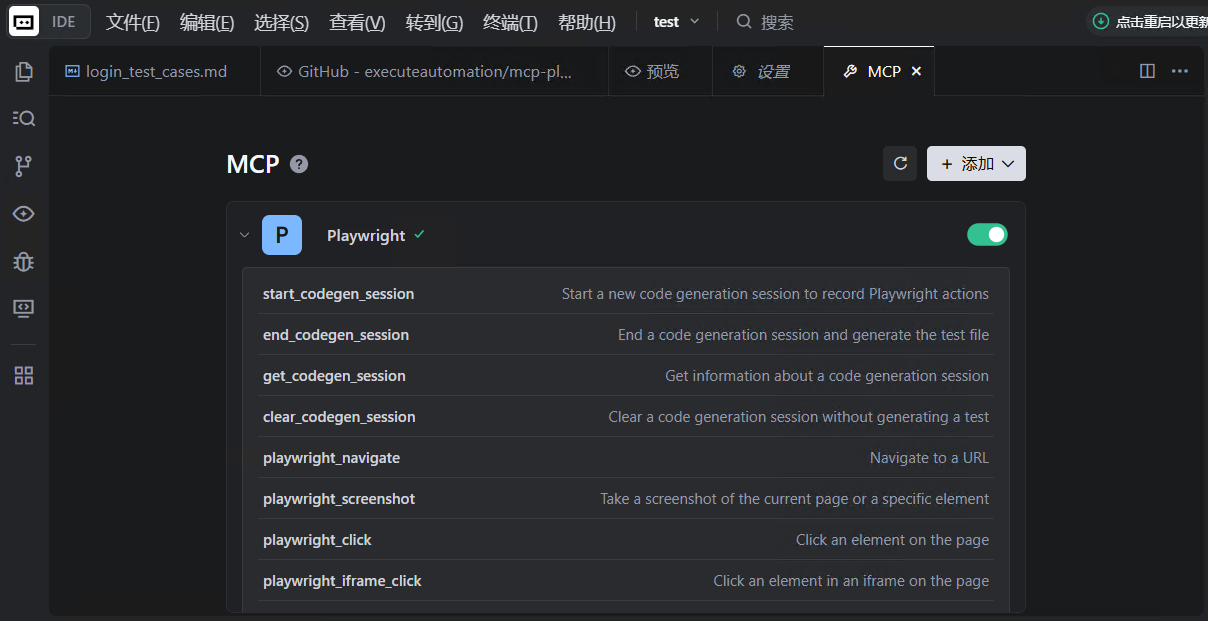1208x621 pixels.
Task: Open the 选择(S) menu
Action: point(281,22)
